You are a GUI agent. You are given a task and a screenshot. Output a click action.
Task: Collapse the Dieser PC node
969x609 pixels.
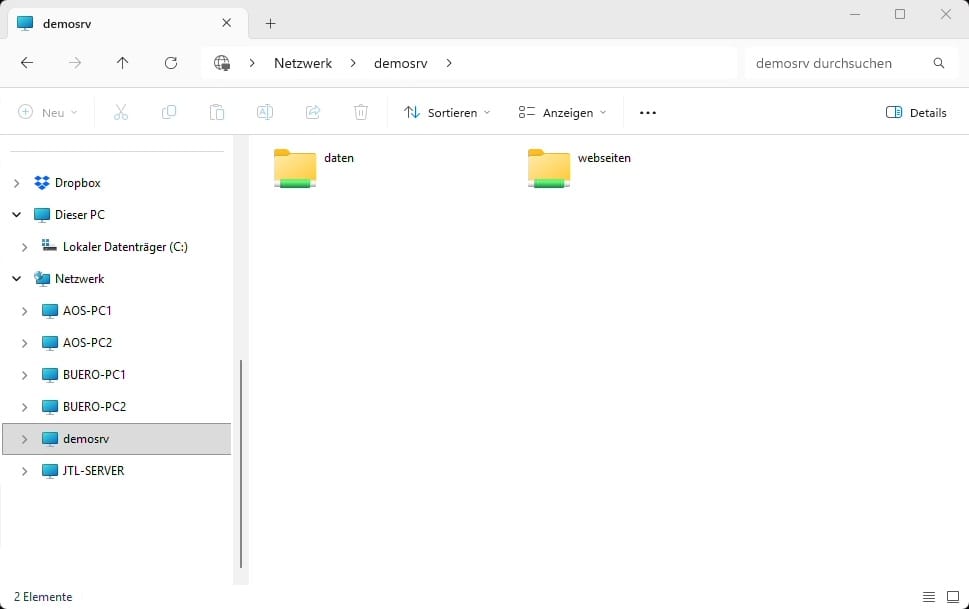pyautogui.click(x=17, y=215)
